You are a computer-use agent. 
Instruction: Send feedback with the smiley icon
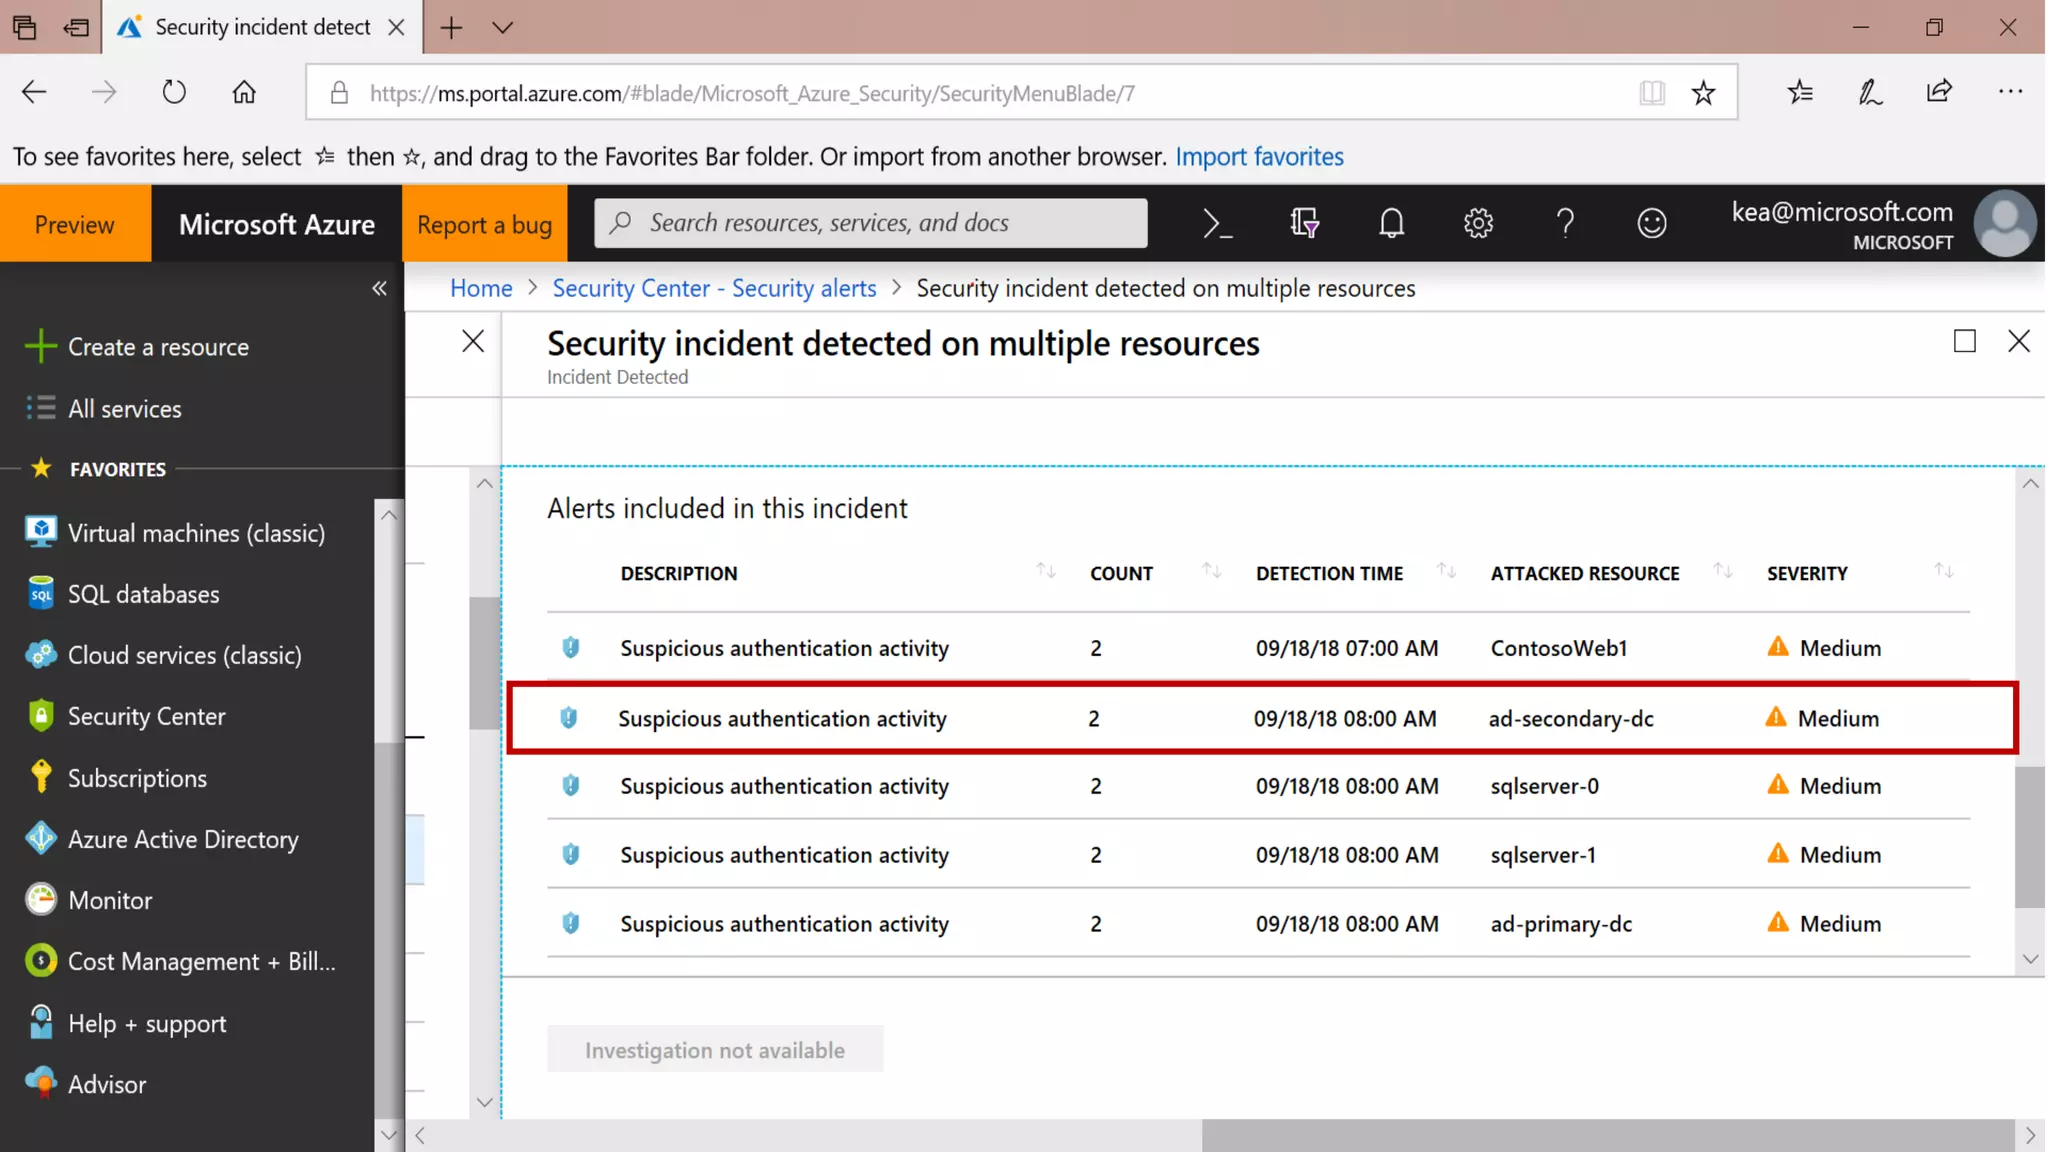(1651, 223)
